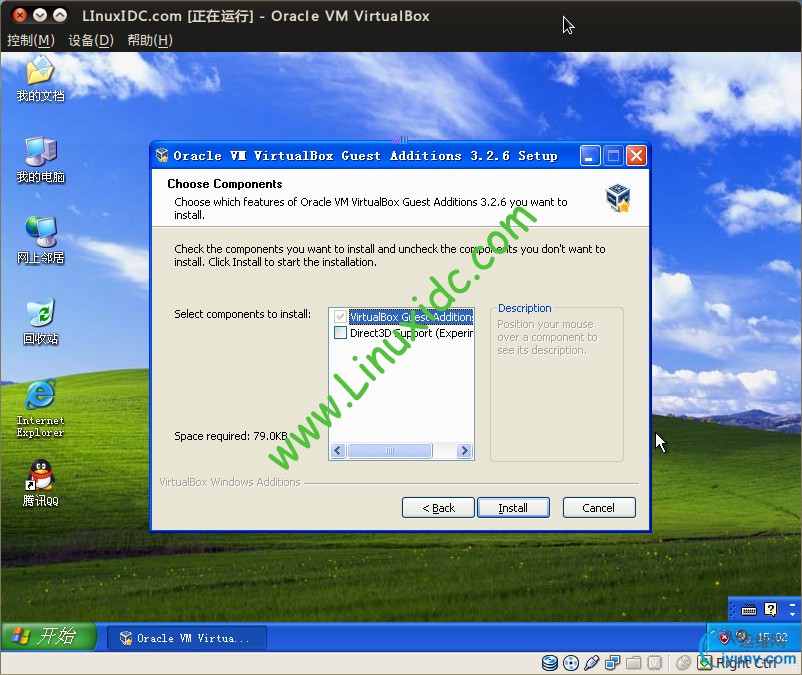The width and height of the screenshot is (802, 675).
Task: Click the tray icon beside the clock
Action: pyautogui.click(x=742, y=637)
